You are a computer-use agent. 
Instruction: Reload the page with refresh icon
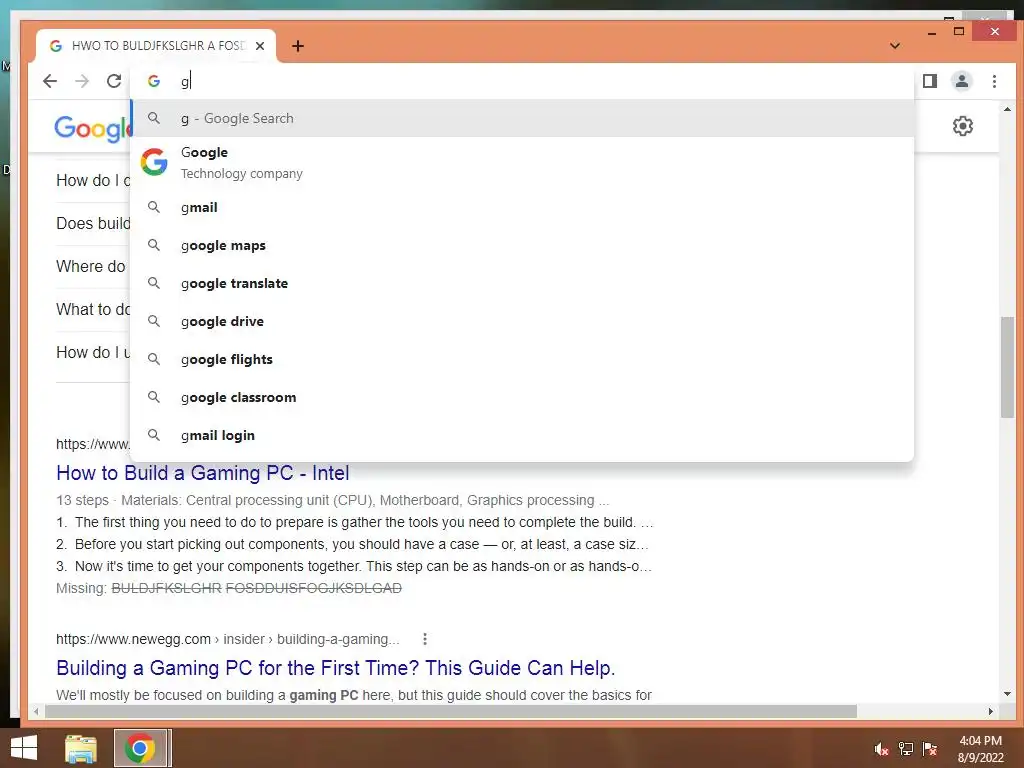pyautogui.click(x=114, y=81)
